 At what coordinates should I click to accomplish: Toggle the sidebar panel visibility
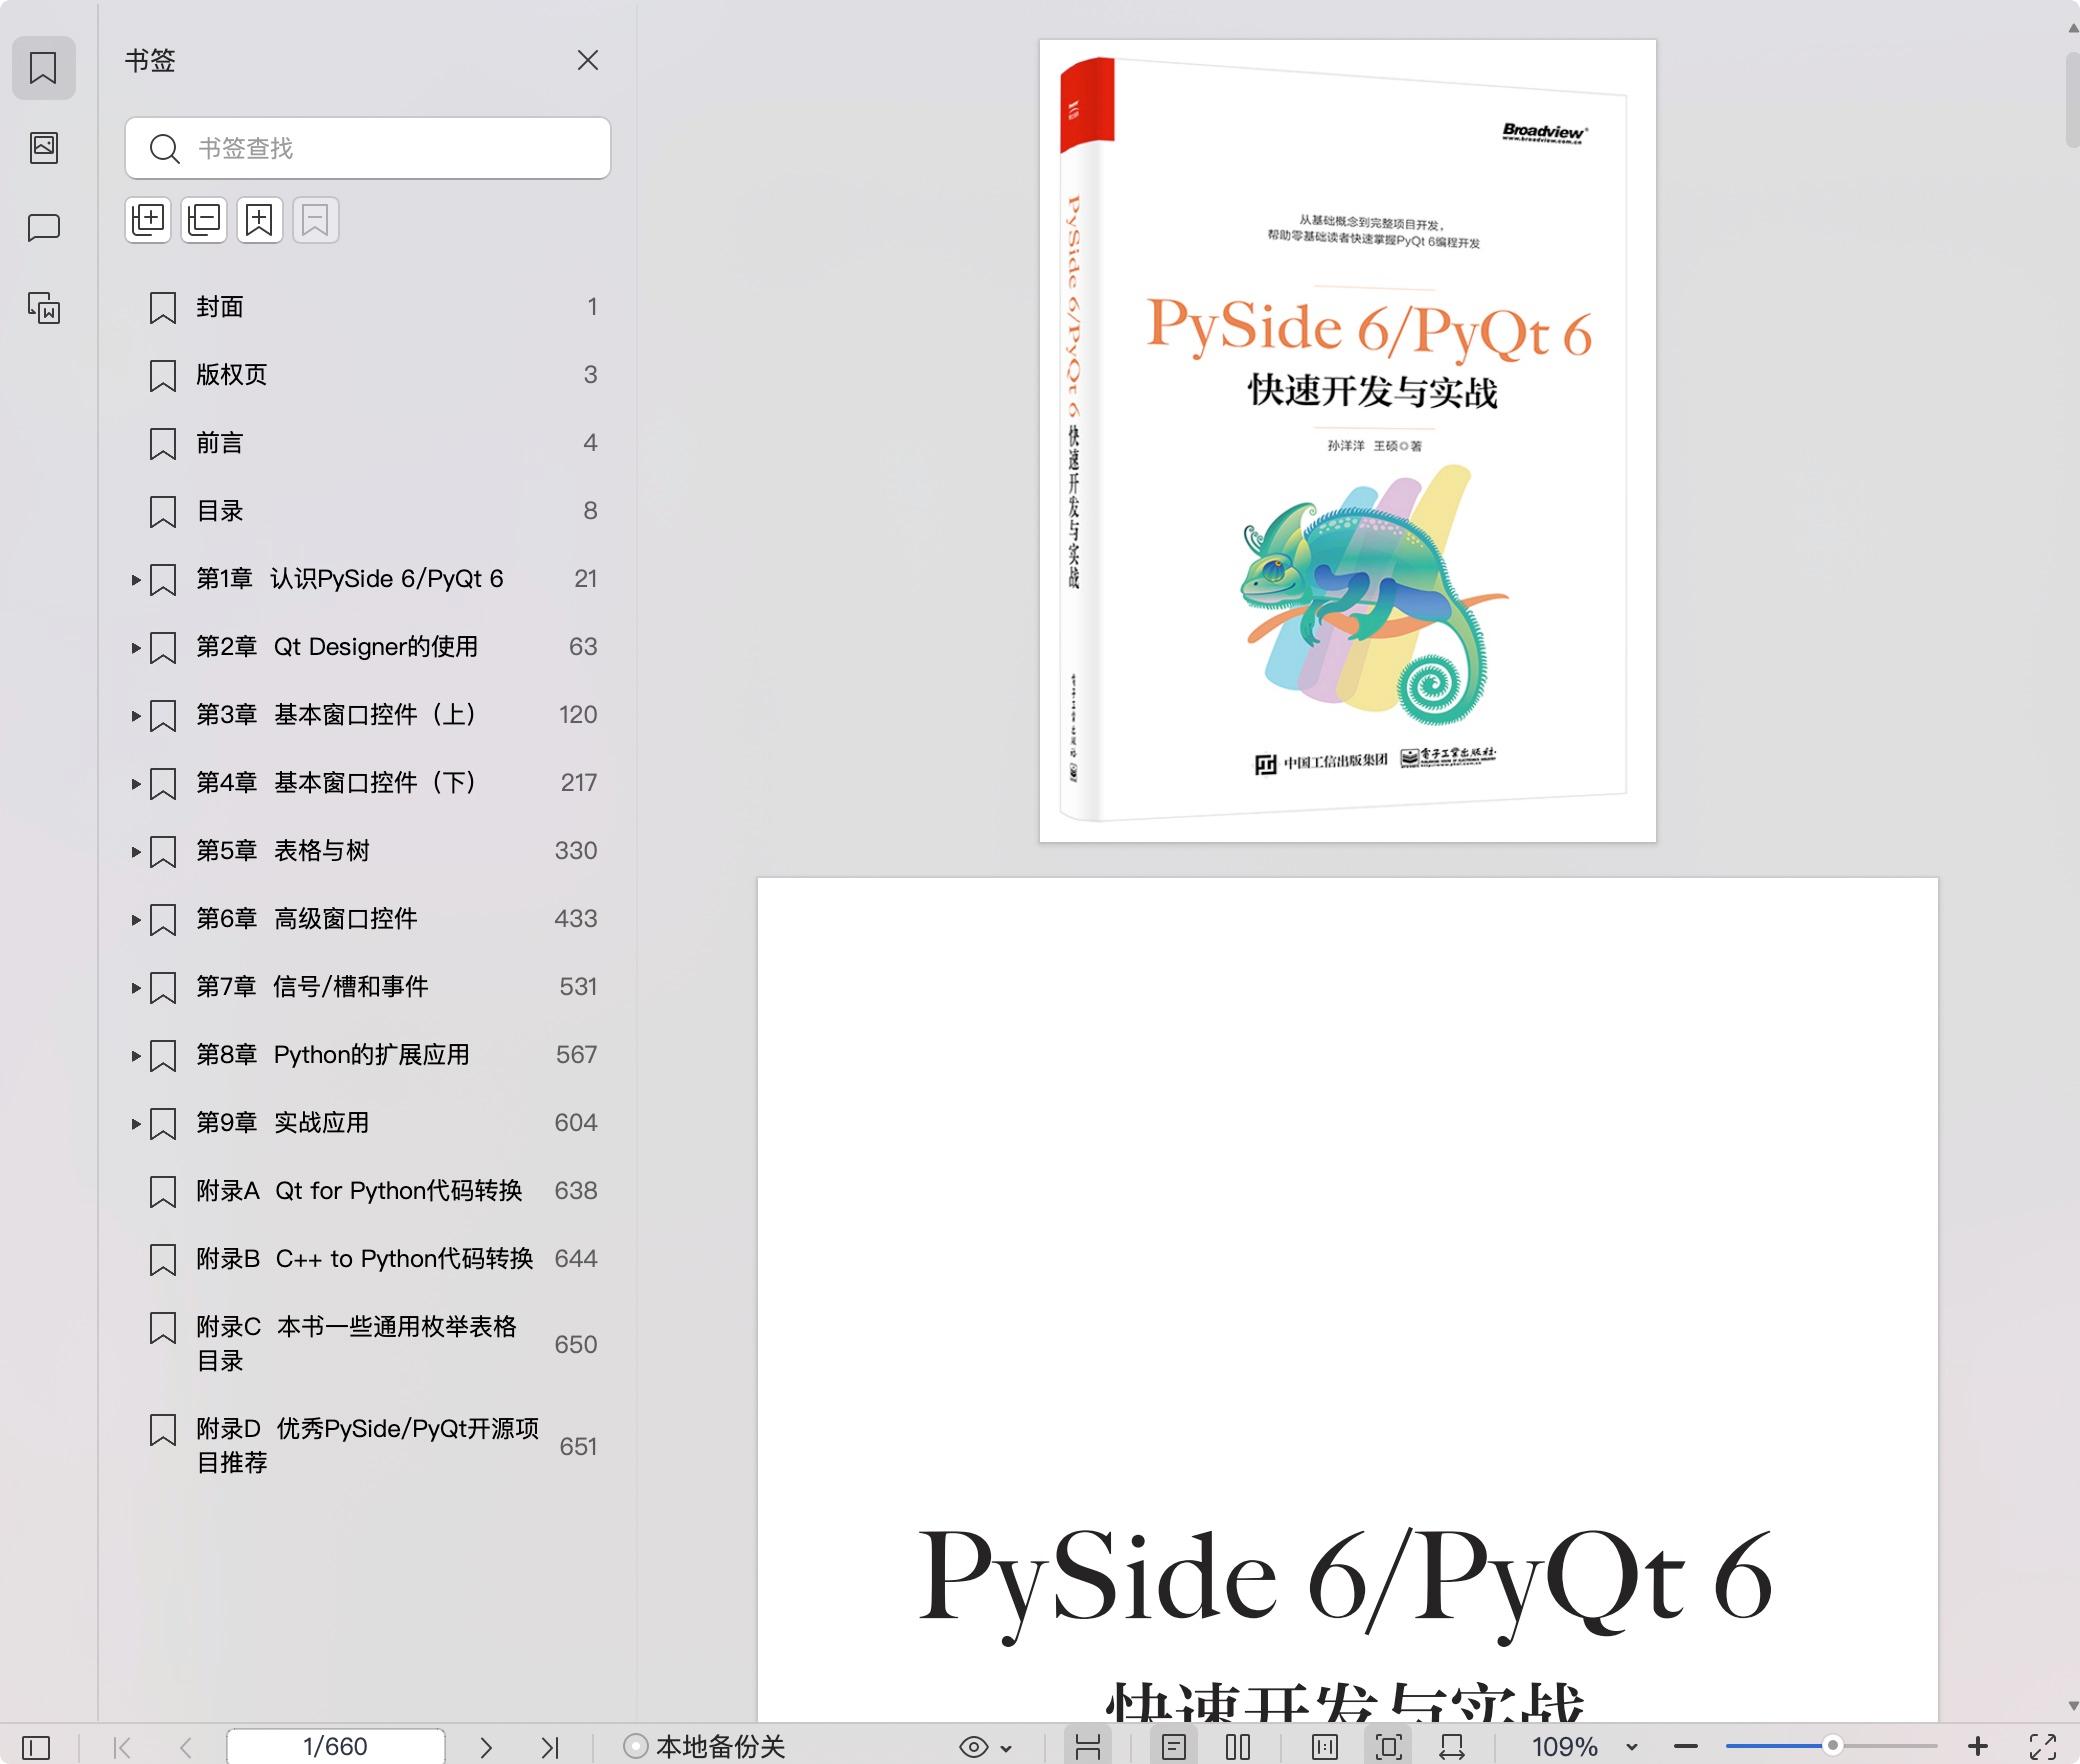tap(36, 1747)
